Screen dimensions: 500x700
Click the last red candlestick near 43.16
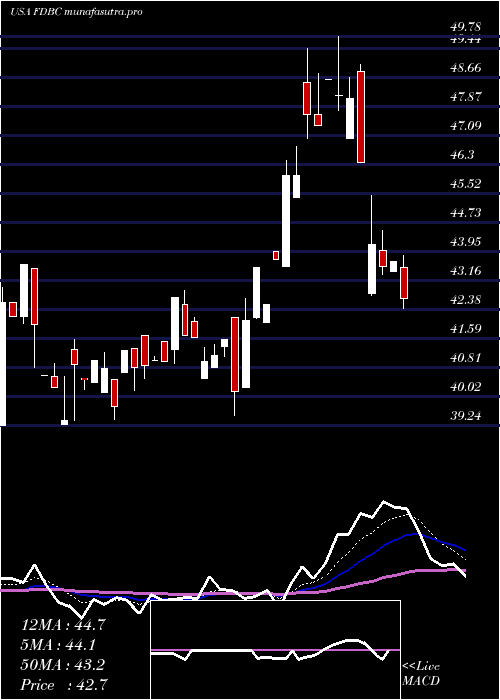coord(404,283)
